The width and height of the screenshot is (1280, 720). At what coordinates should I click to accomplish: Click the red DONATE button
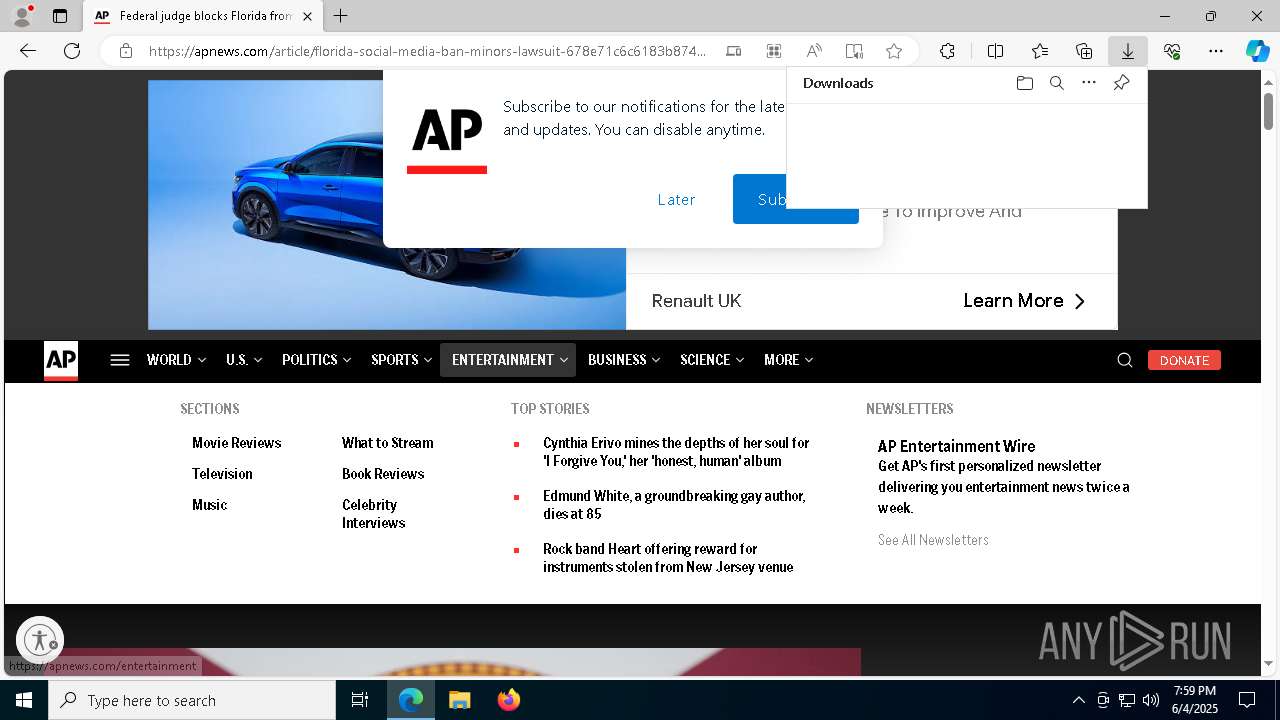point(1184,360)
